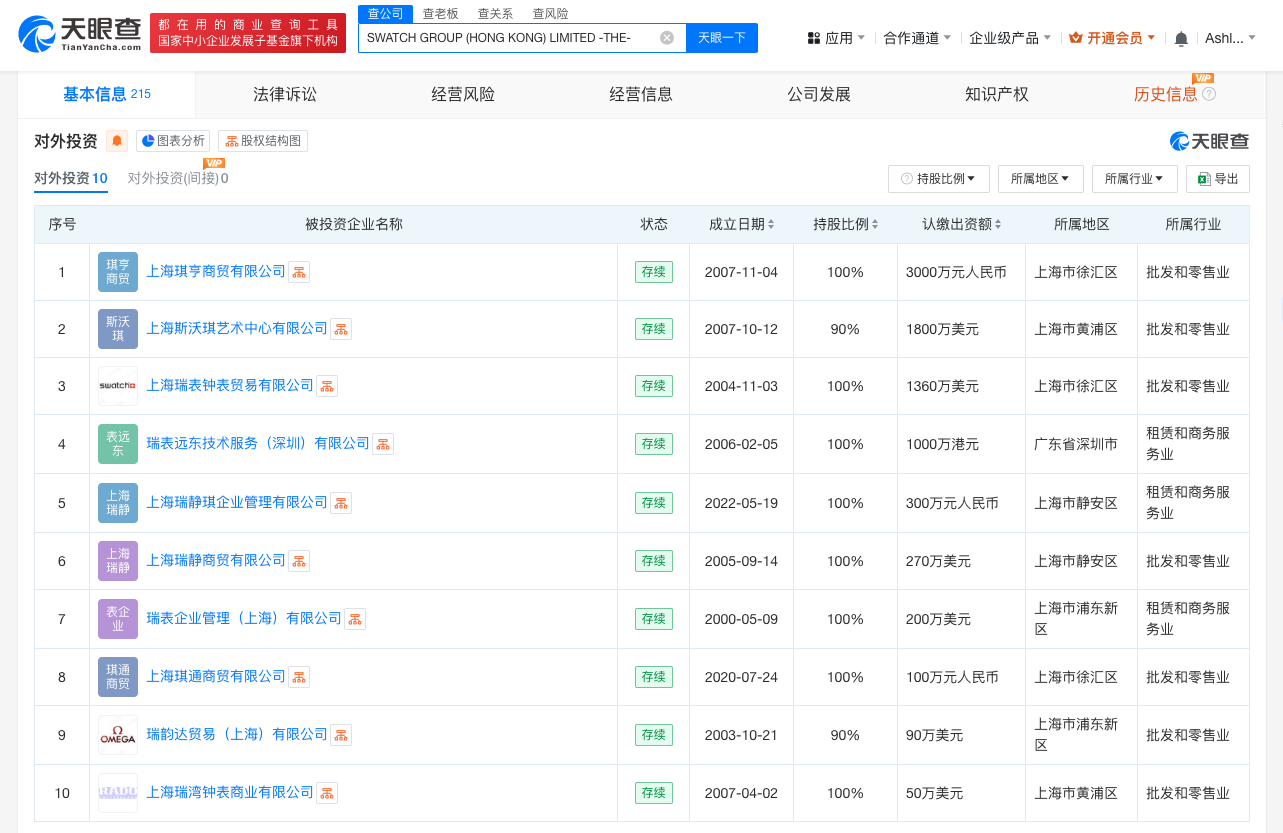The height and width of the screenshot is (833, 1283).
Task: Open the 上海瑞静商贸有限公司 company link
Action: 216,561
